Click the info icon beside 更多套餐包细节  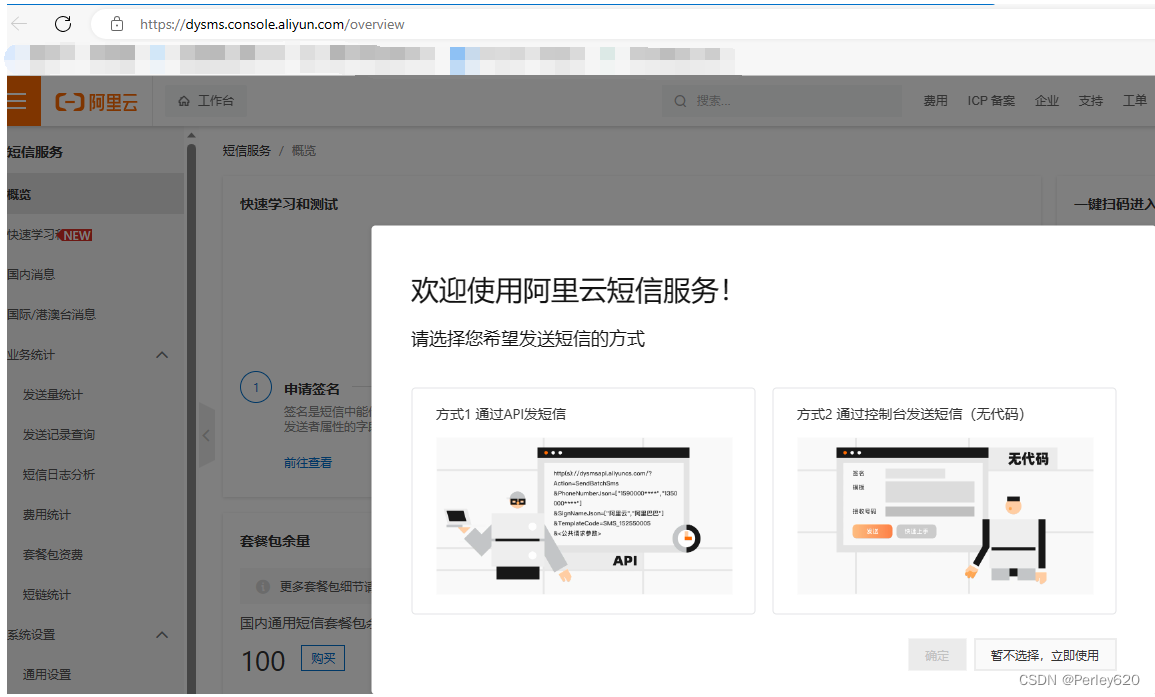pyautogui.click(x=262, y=586)
